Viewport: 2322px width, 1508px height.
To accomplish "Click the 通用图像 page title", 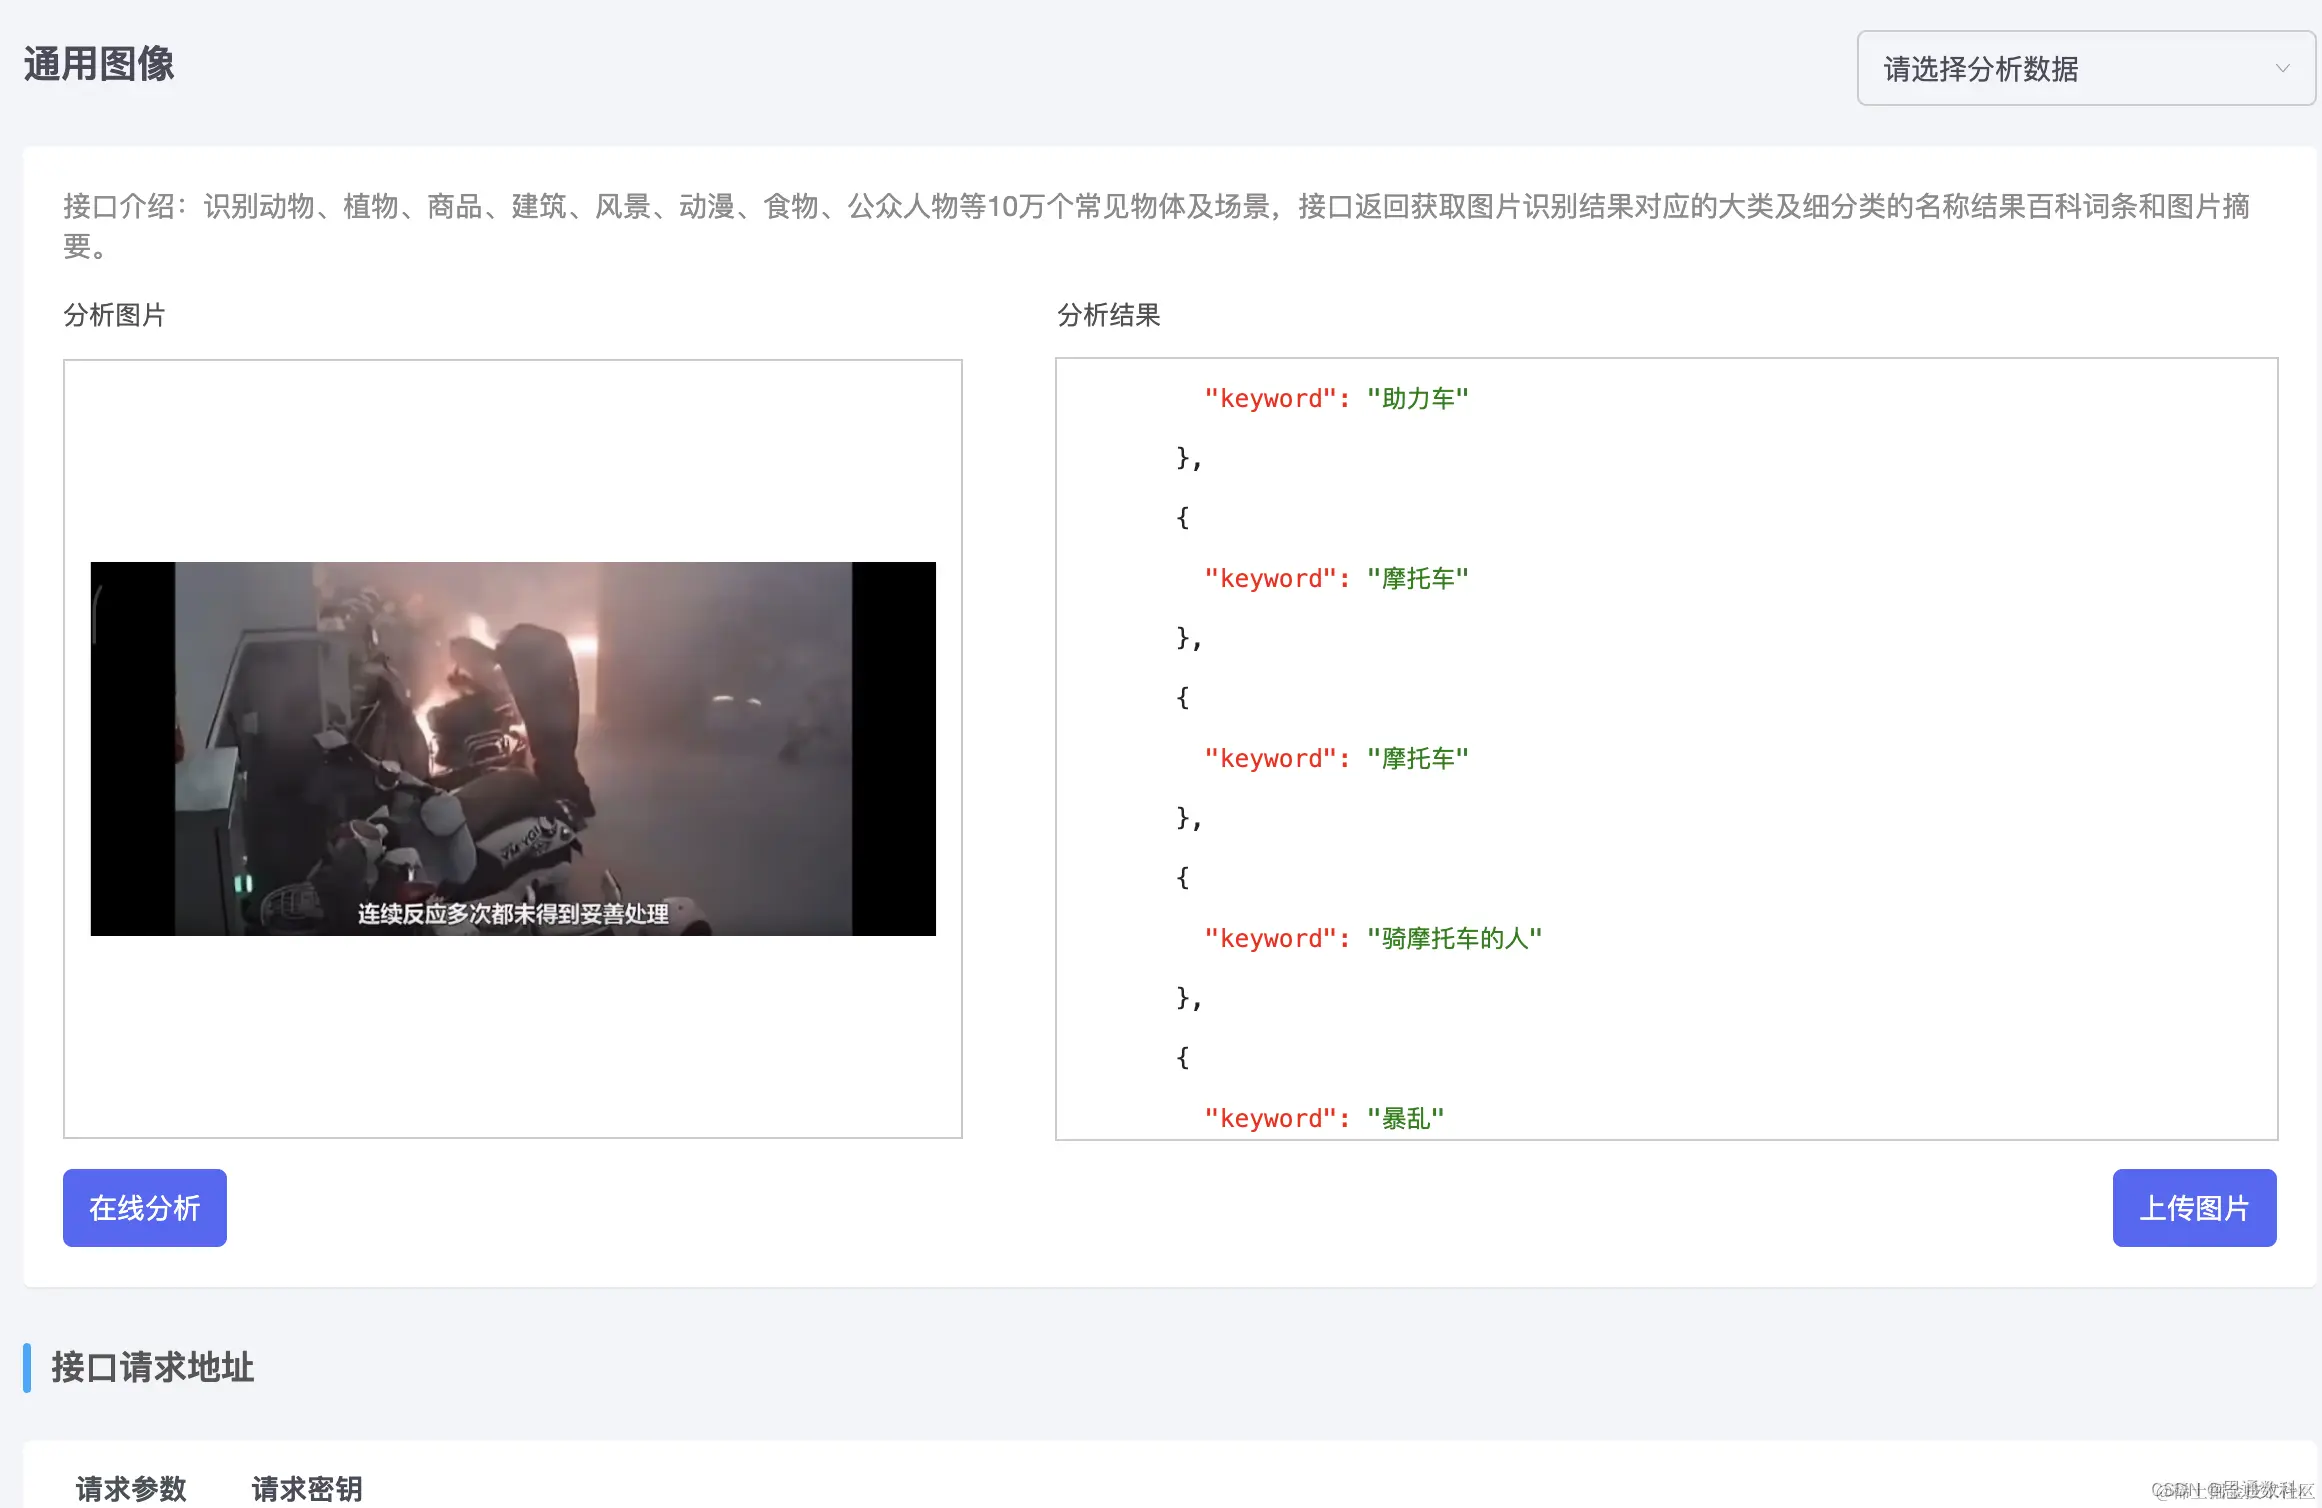I will [99, 64].
